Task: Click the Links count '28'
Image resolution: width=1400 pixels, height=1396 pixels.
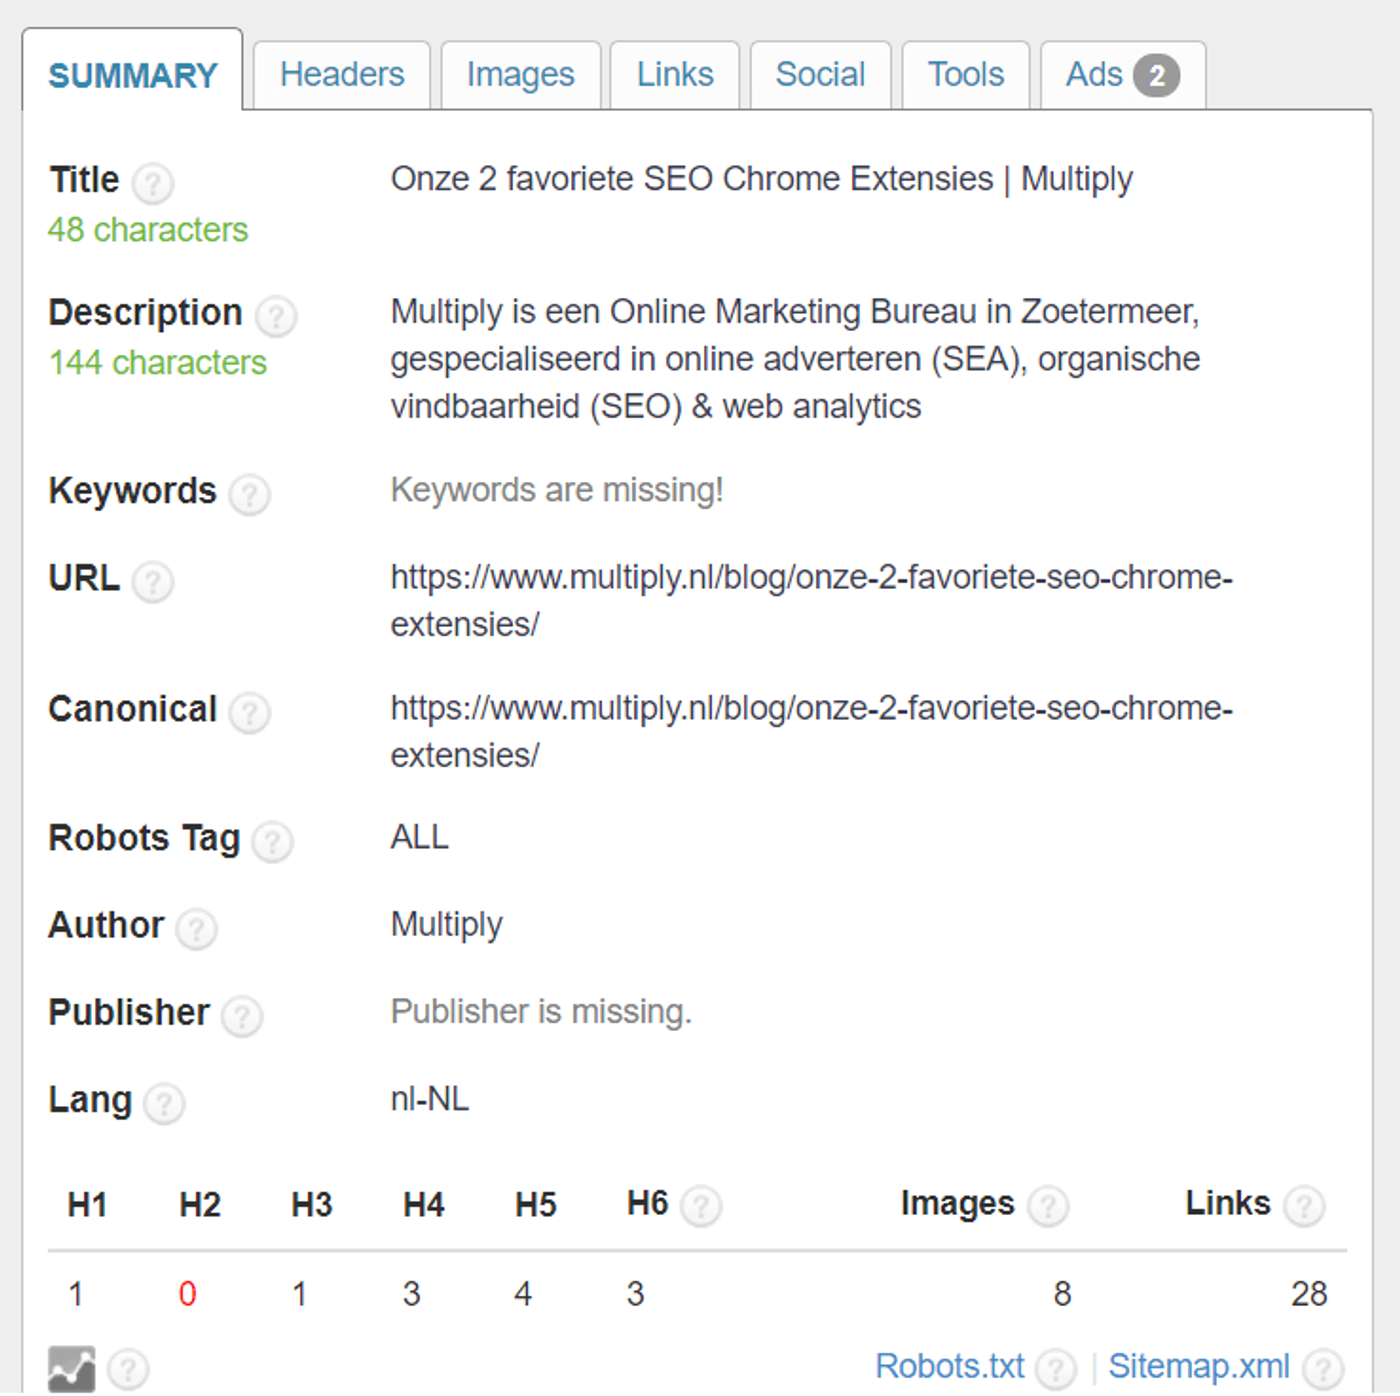Action: tap(1309, 1294)
